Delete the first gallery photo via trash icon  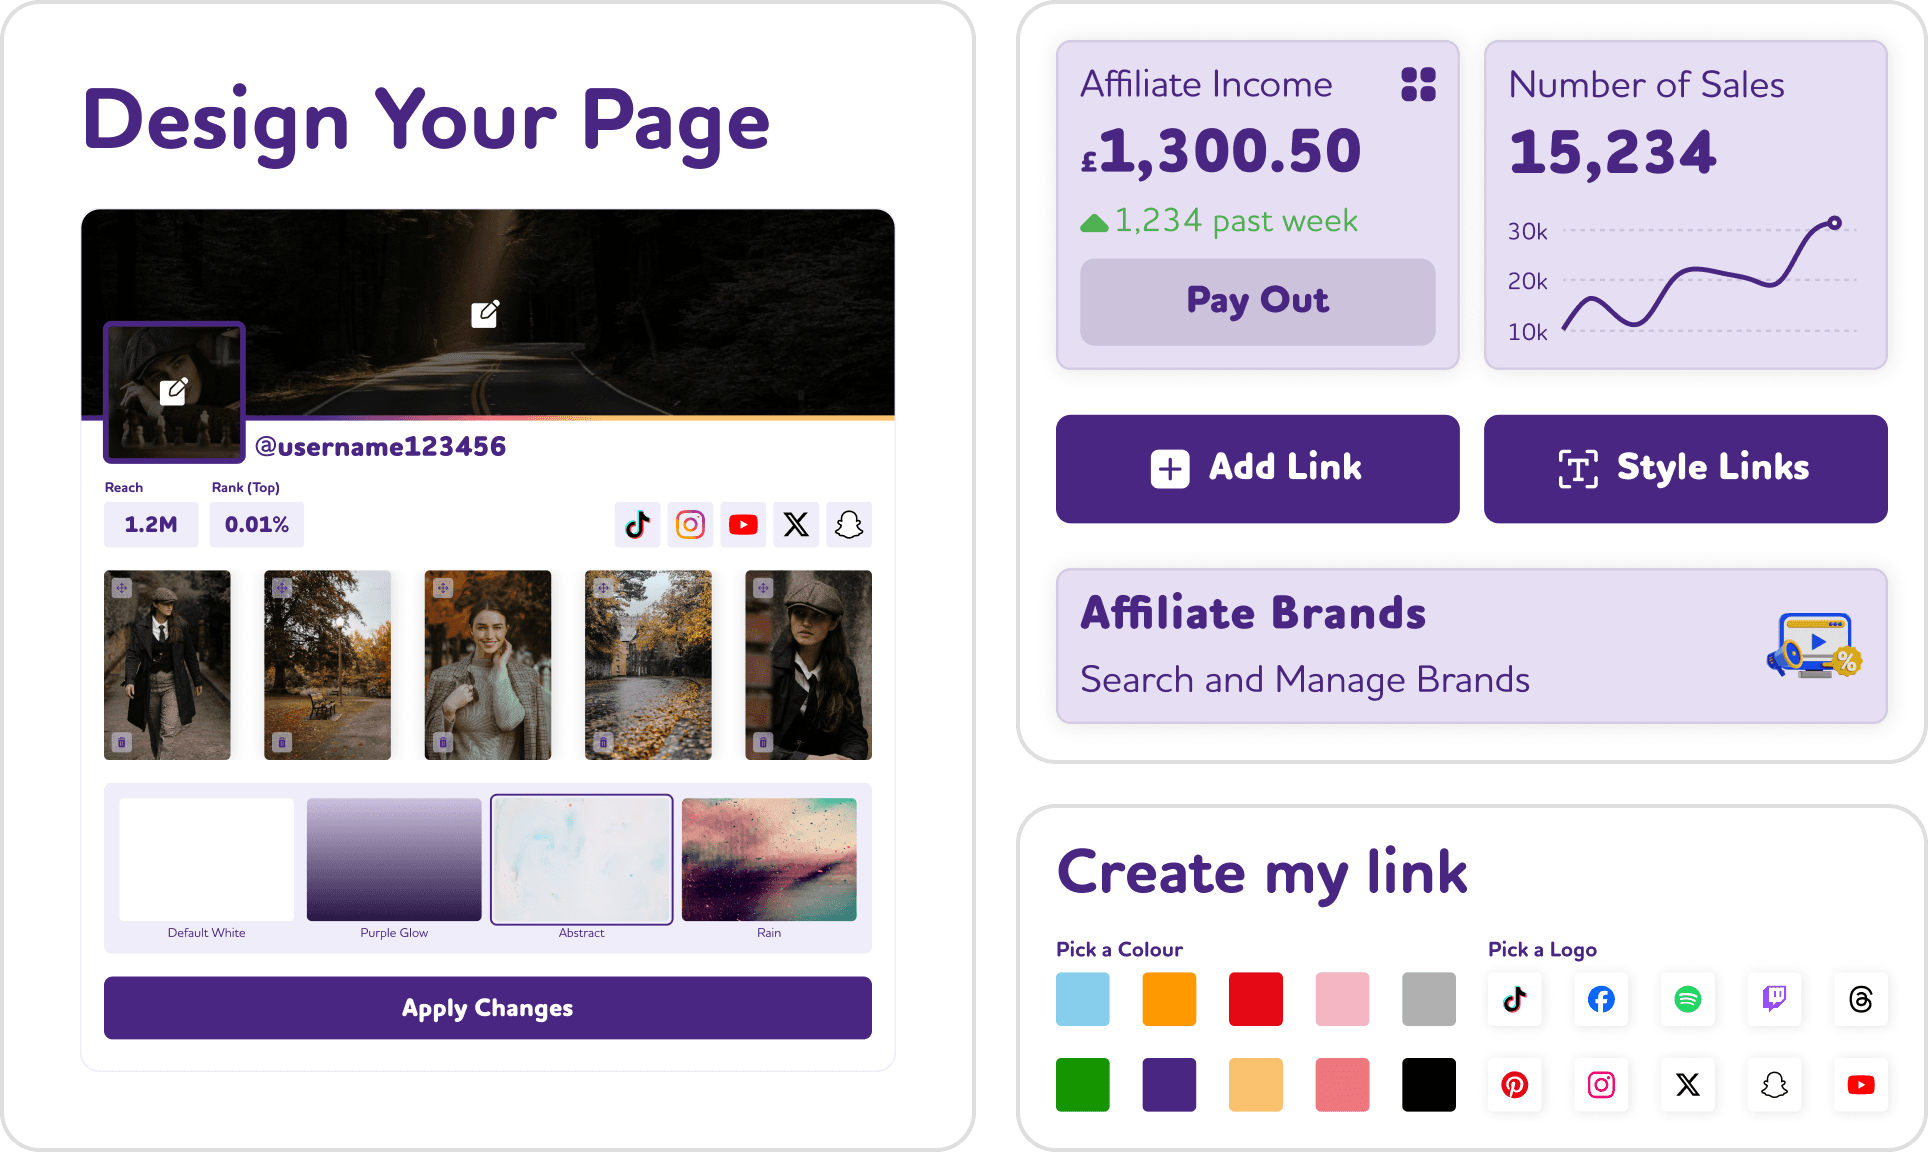(x=121, y=742)
